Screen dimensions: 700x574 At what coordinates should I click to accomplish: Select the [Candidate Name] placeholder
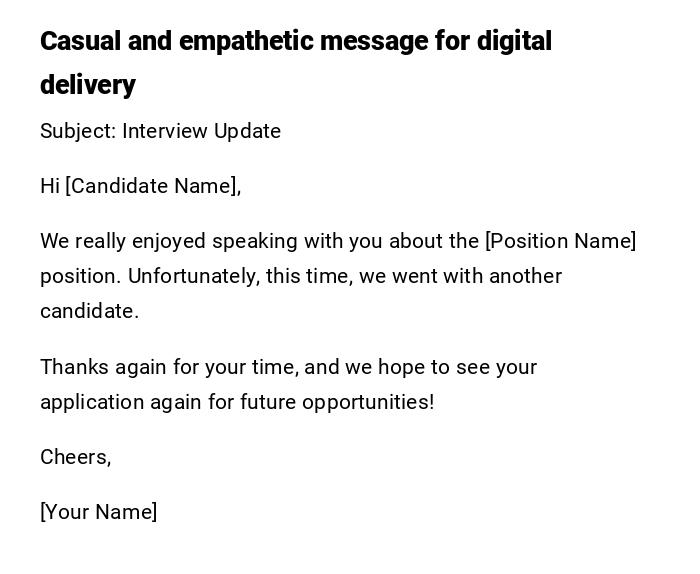click(x=152, y=187)
